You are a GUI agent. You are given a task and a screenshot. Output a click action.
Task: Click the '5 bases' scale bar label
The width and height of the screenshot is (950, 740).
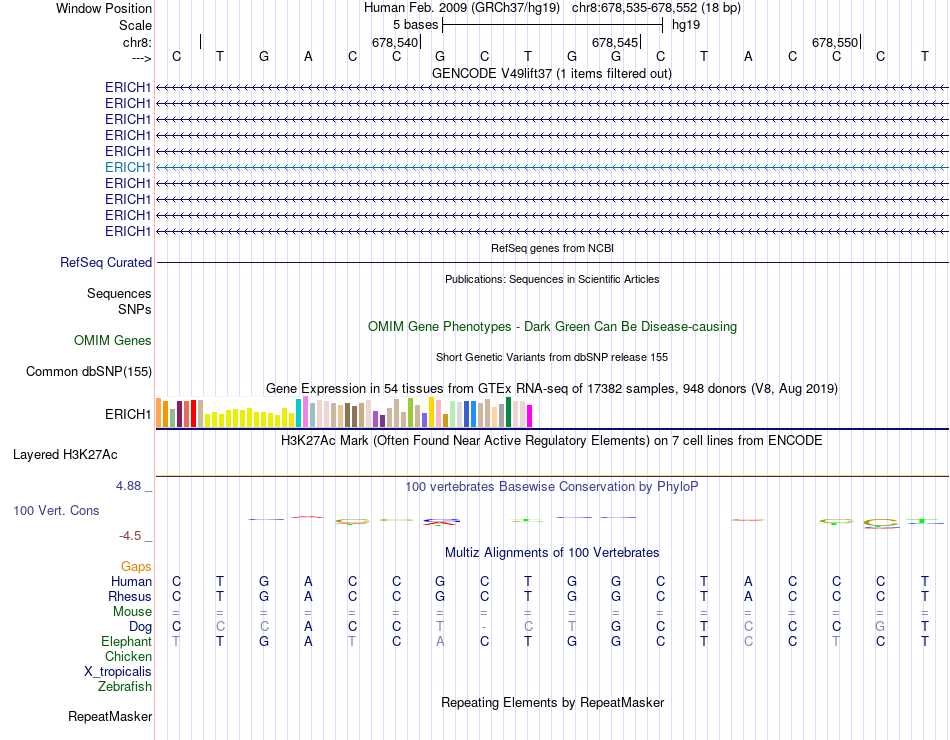pyautogui.click(x=415, y=25)
